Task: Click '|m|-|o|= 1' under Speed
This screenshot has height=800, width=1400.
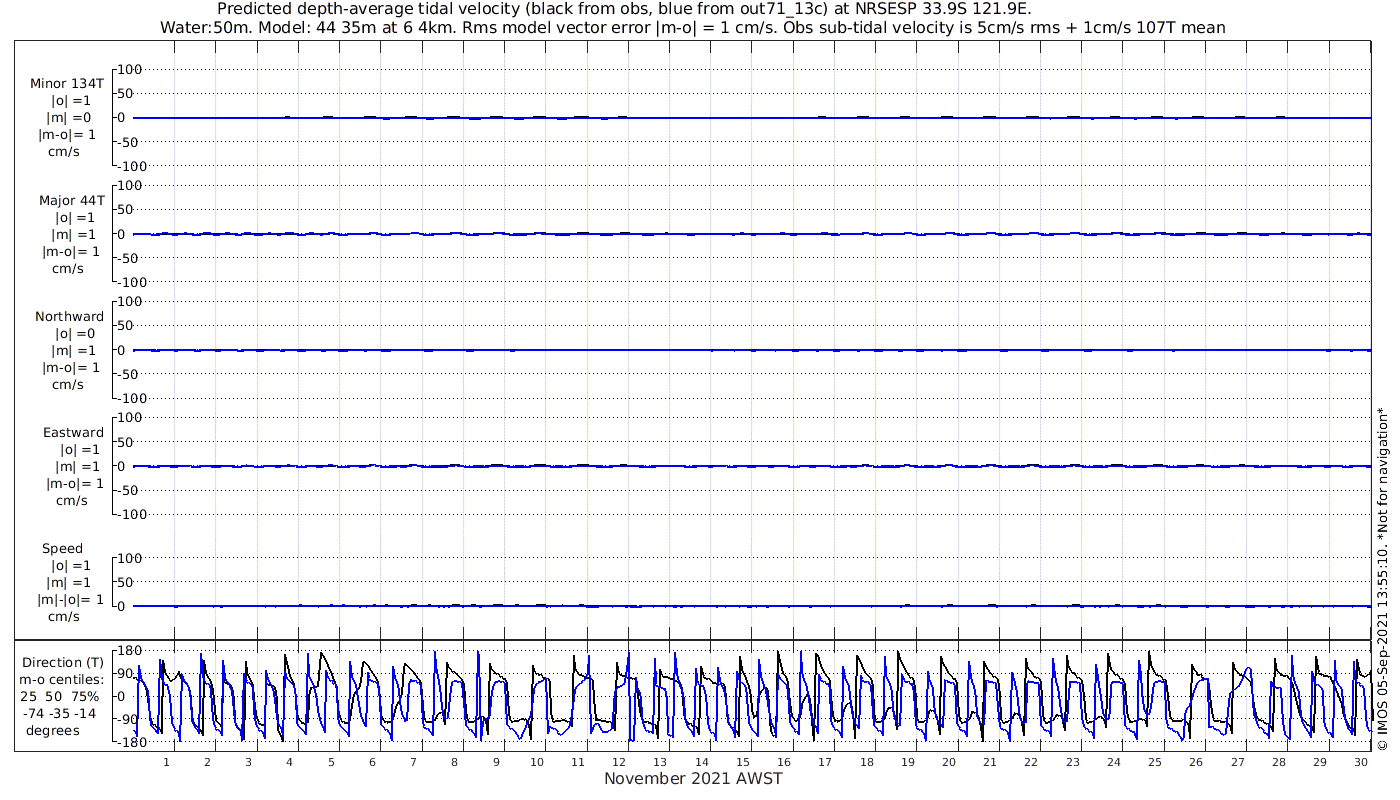Action: [70, 599]
